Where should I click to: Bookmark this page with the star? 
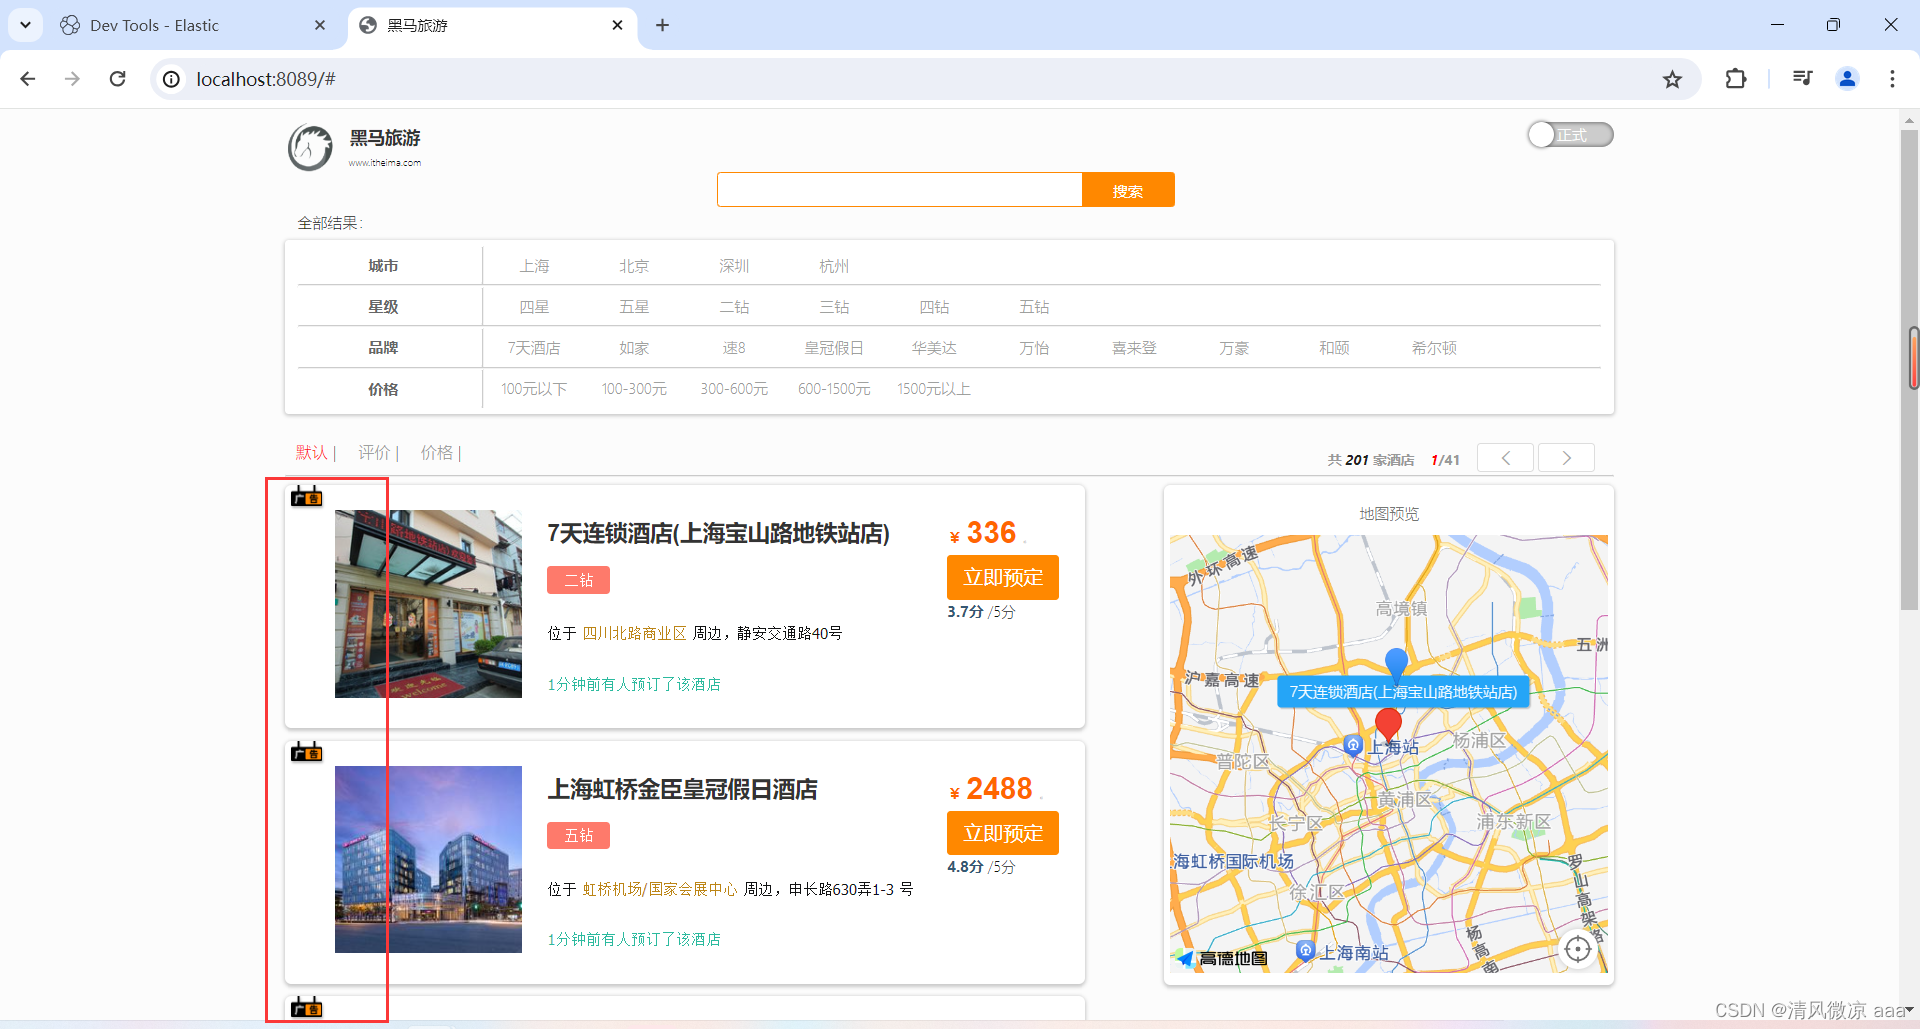[1672, 79]
